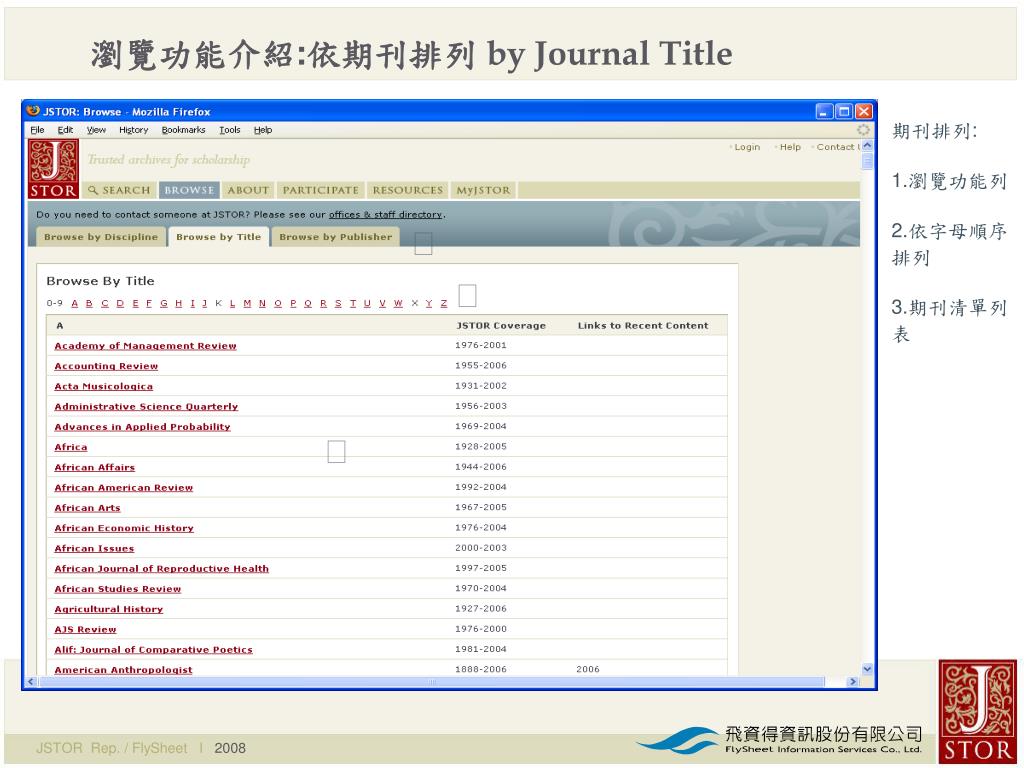Click the horizontal scrollbar thumb
Image resolution: width=1024 pixels, height=768 pixels.
coord(432,682)
